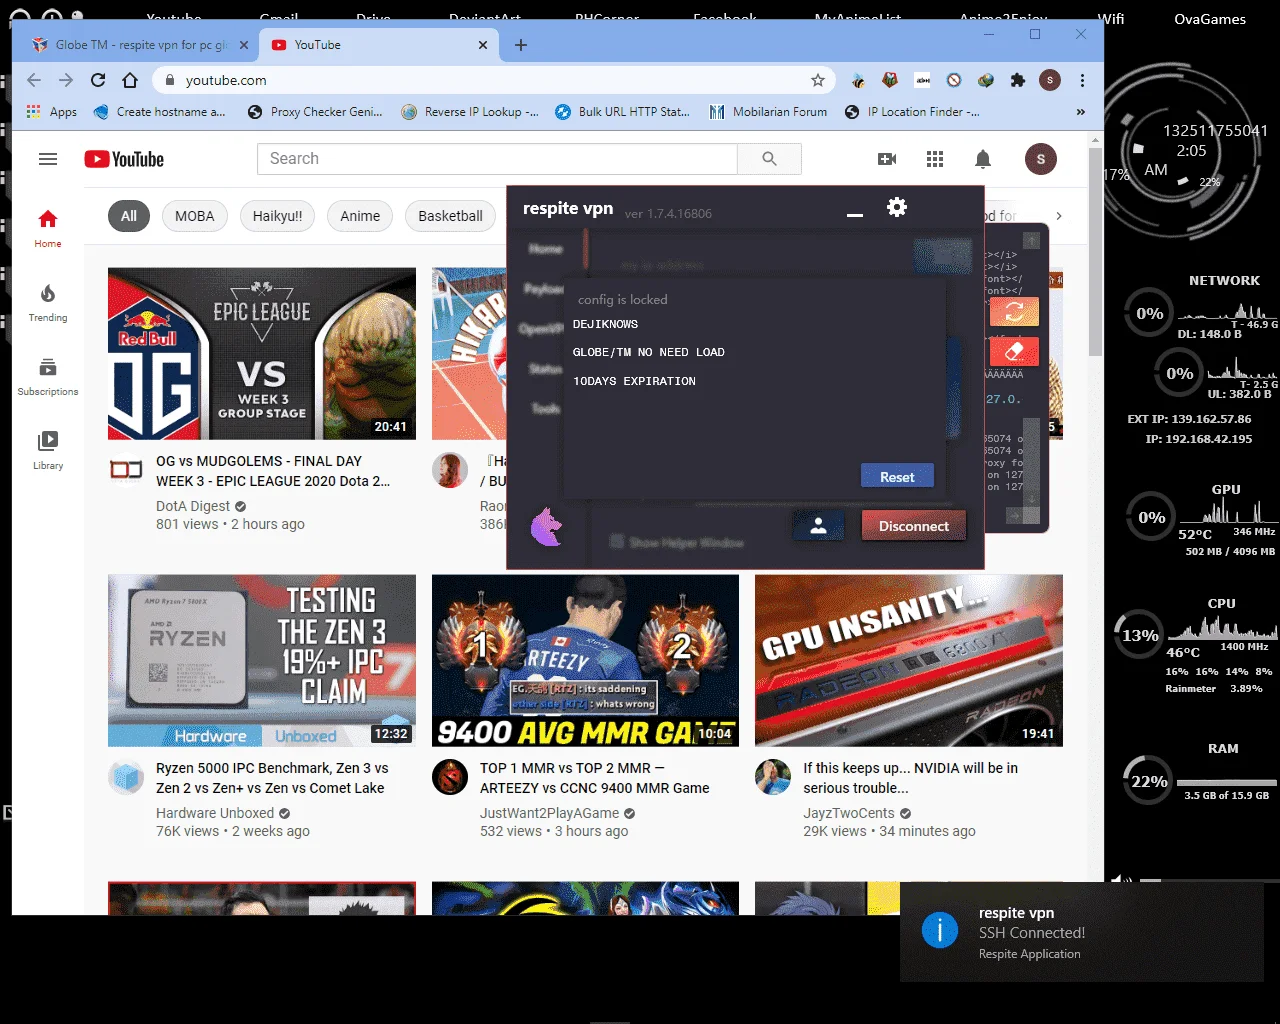
Task: Open the Chrome profile avatar in toolbar
Action: (x=1050, y=80)
